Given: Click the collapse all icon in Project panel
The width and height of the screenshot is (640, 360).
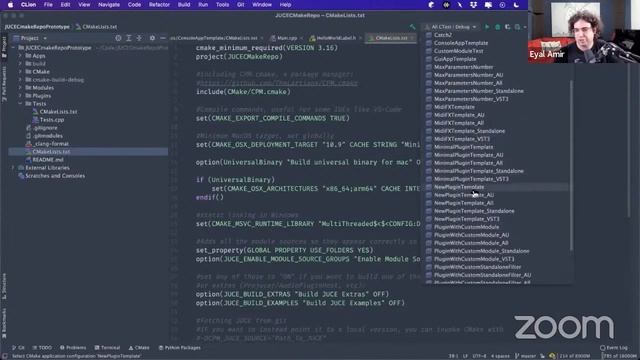Looking at the screenshot, I should [139, 38].
